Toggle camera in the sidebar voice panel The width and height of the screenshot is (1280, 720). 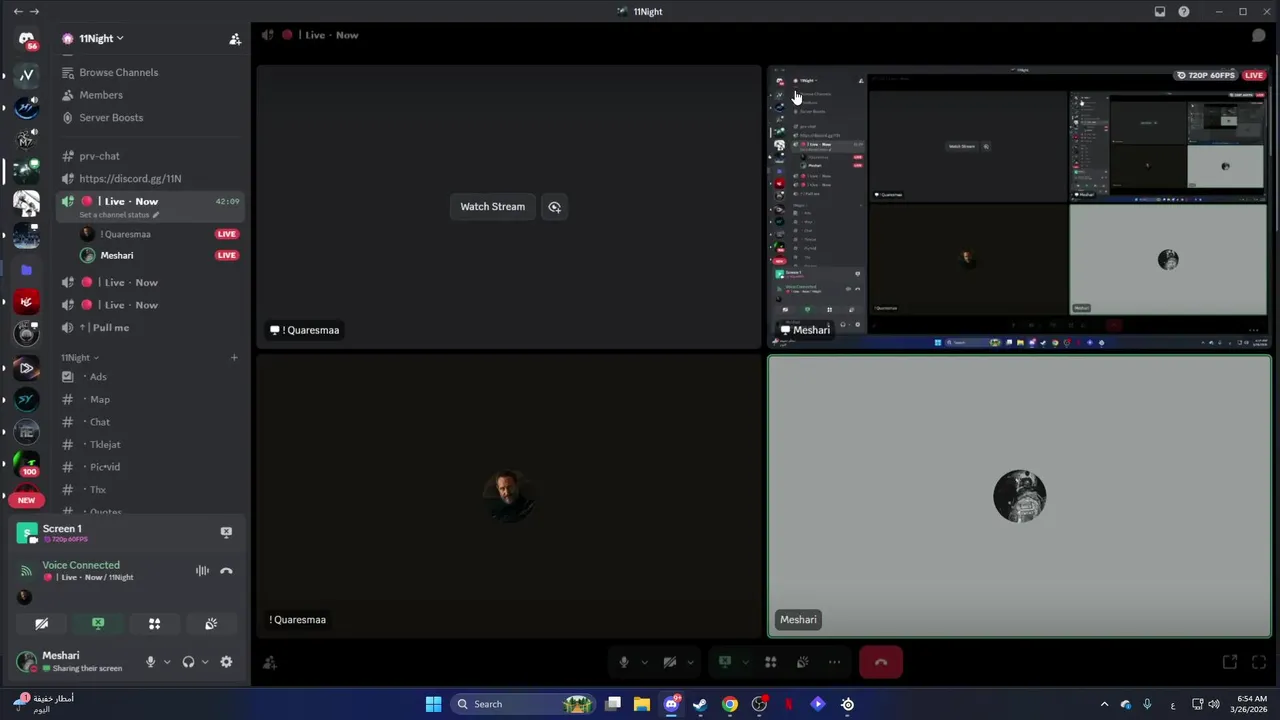pos(42,624)
